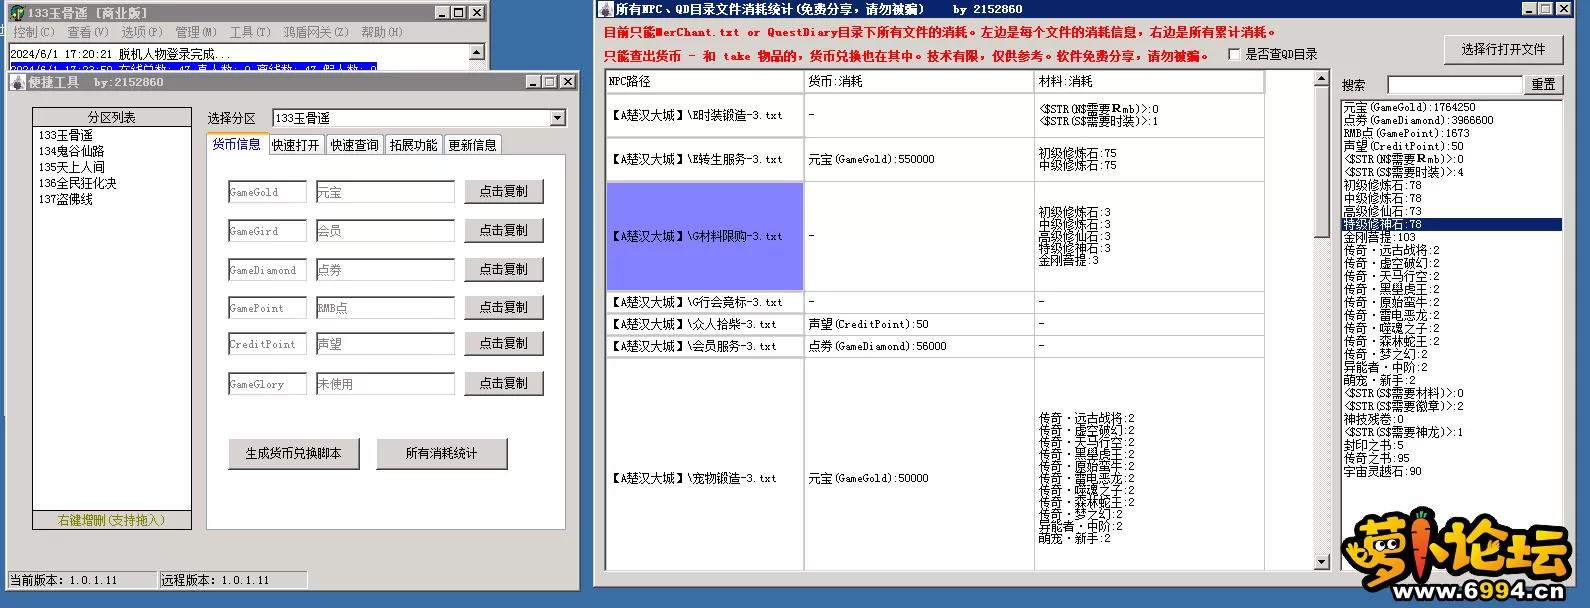The width and height of the screenshot is (1590, 608).
Task: Click 点击复制 for CreditPoint 声望
Action: coord(504,343)
